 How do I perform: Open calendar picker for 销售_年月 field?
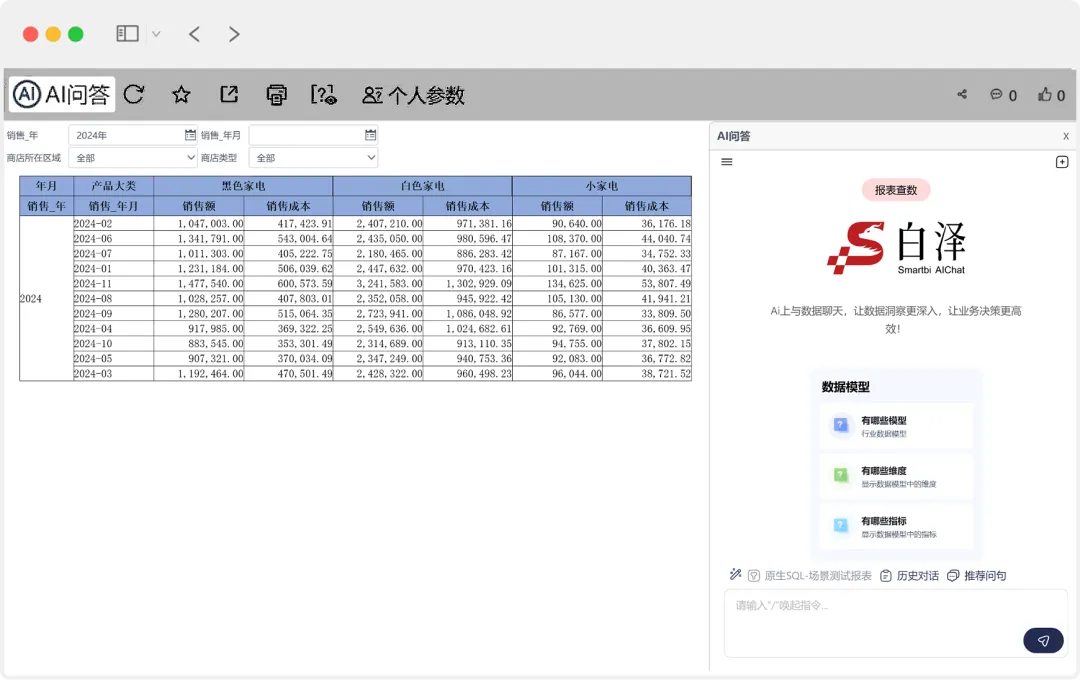[371, 135]
